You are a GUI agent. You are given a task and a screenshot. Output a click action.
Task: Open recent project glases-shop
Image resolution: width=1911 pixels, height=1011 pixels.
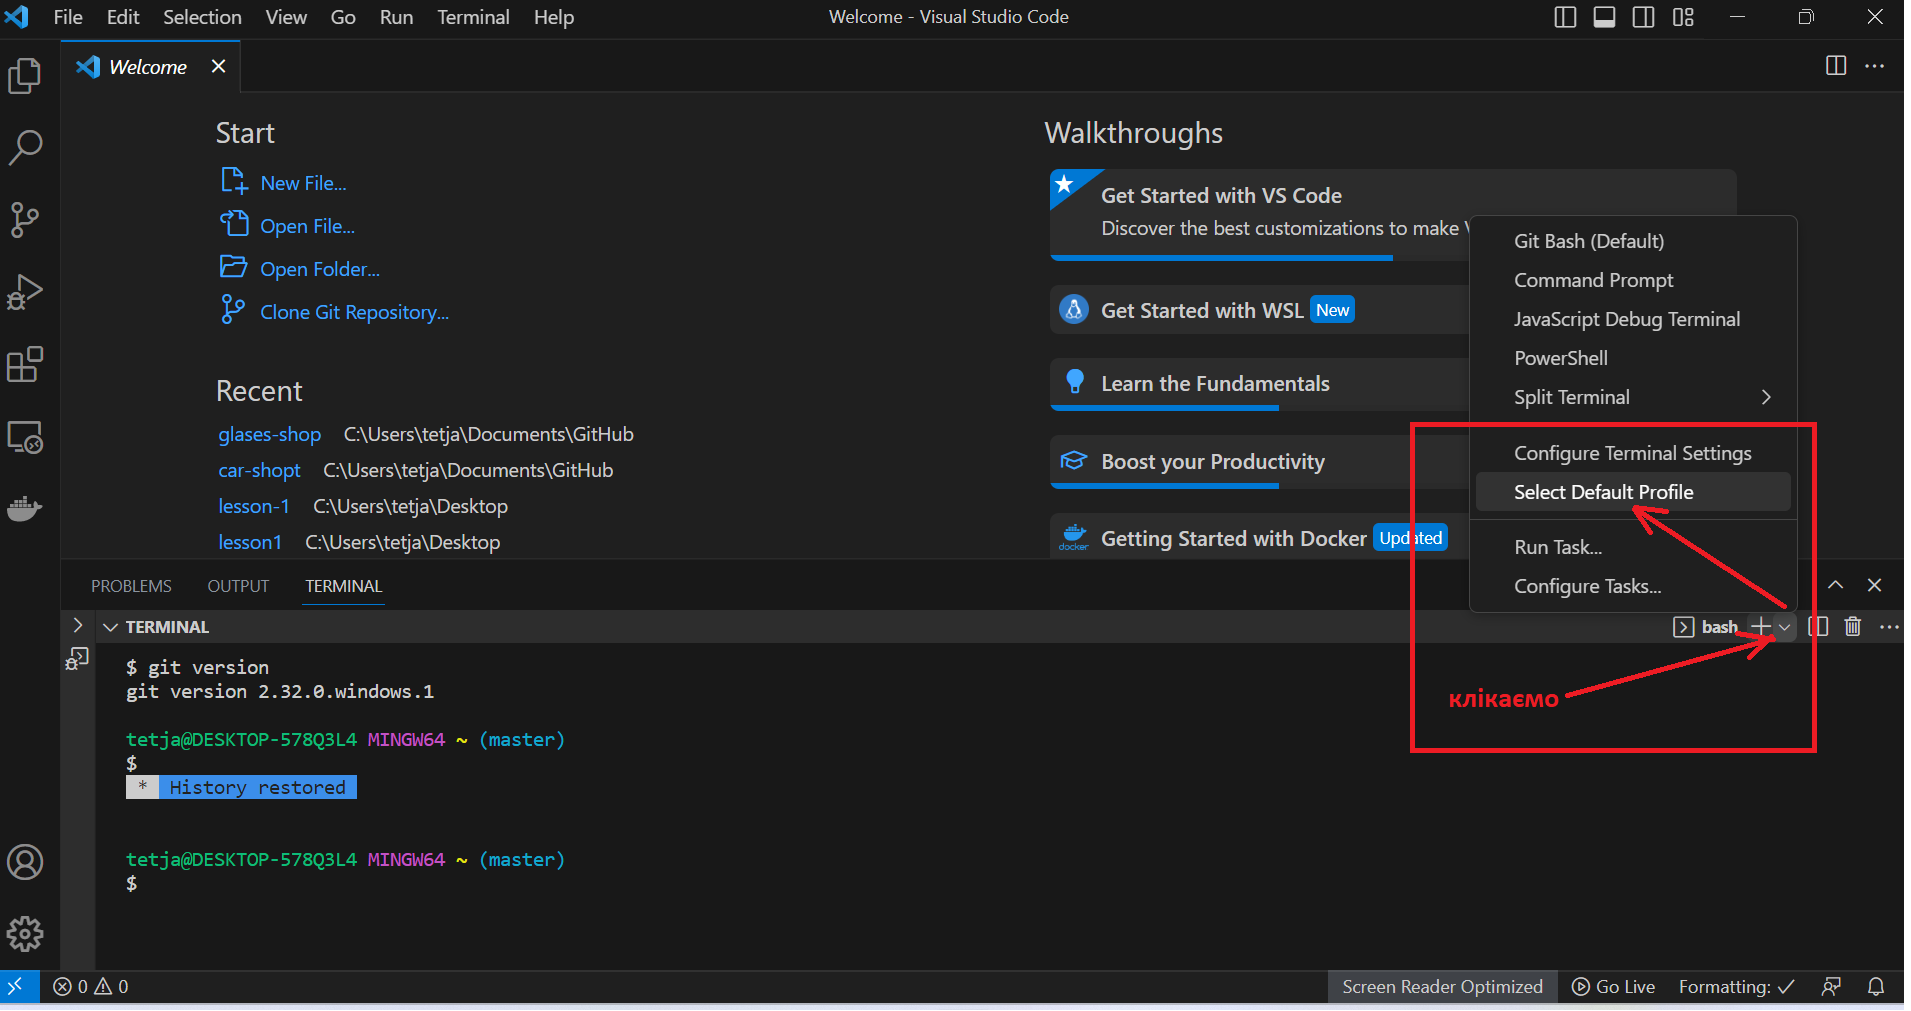coord(269,434)
